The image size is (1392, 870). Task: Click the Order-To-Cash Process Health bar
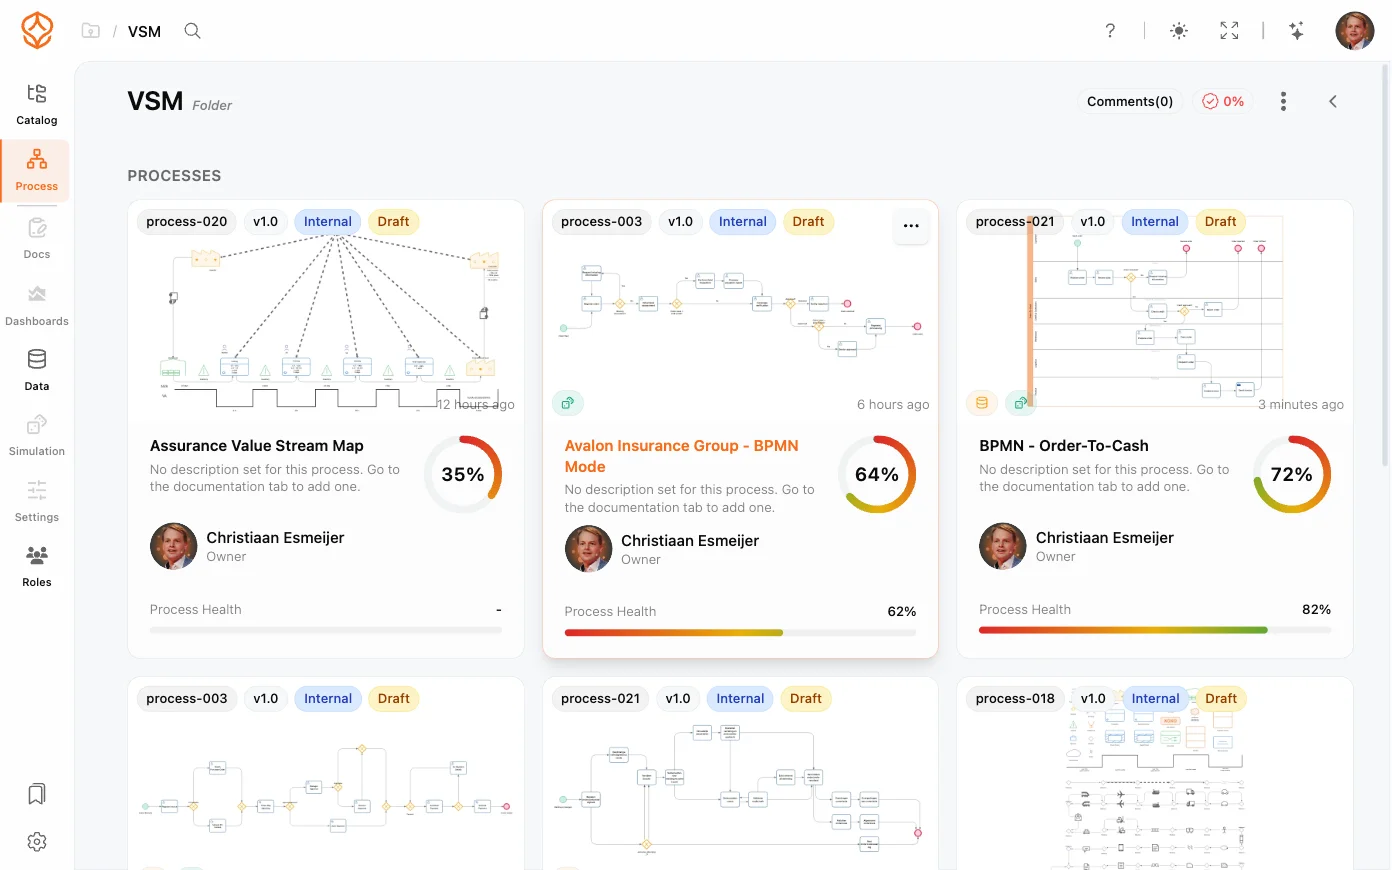pos(1155,631)
